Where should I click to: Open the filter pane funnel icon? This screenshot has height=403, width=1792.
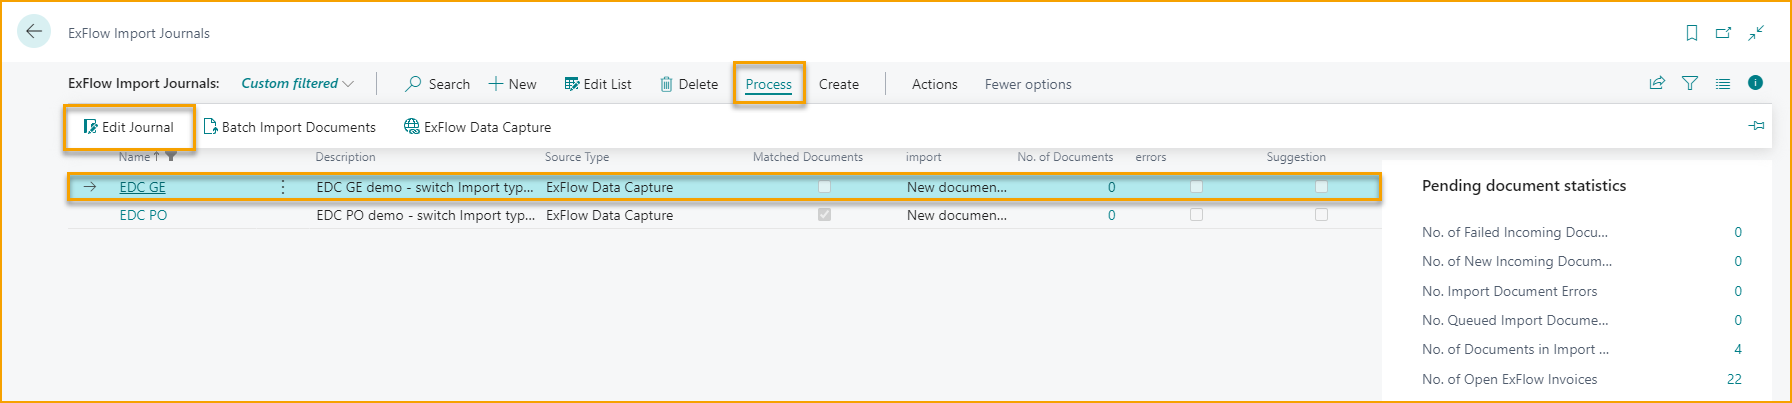click(x=1690, y=84)
